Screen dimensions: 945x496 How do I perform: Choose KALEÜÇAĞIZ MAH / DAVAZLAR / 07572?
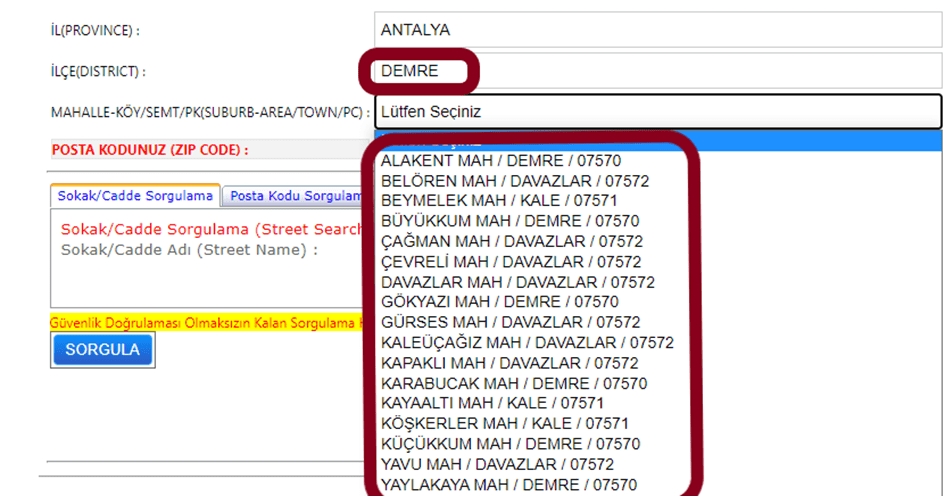[x=527, y=343]
